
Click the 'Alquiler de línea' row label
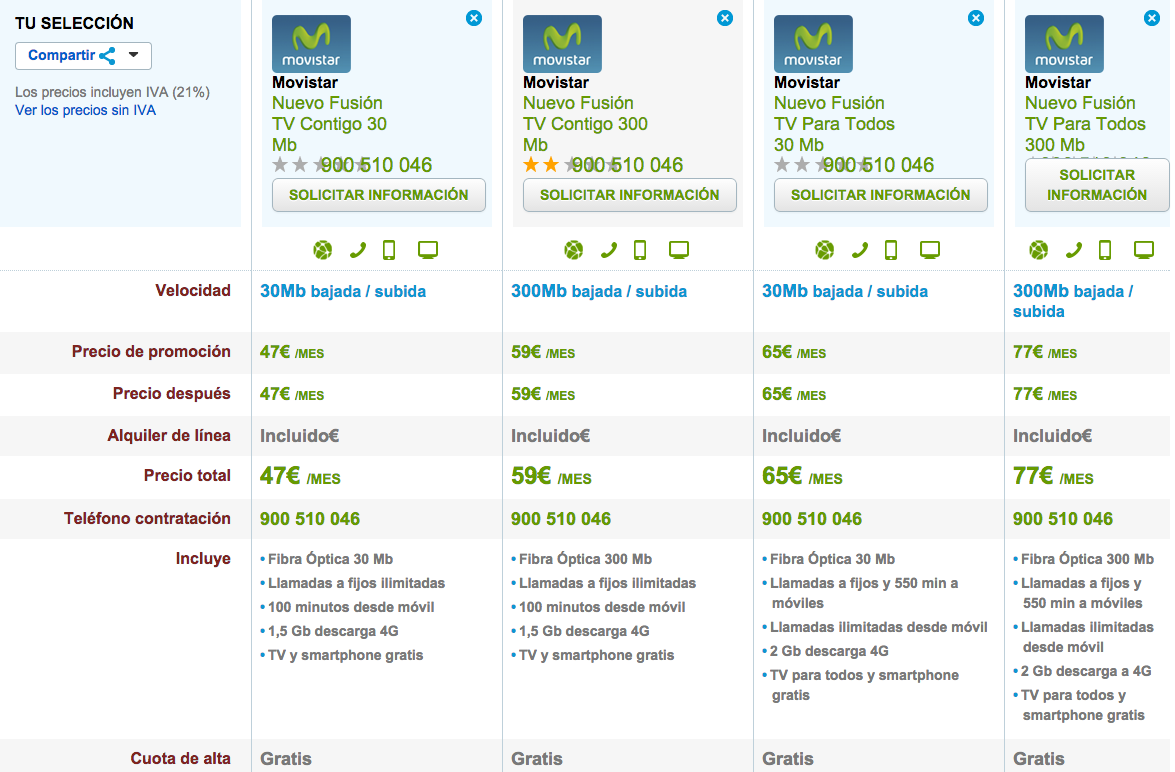169,435
